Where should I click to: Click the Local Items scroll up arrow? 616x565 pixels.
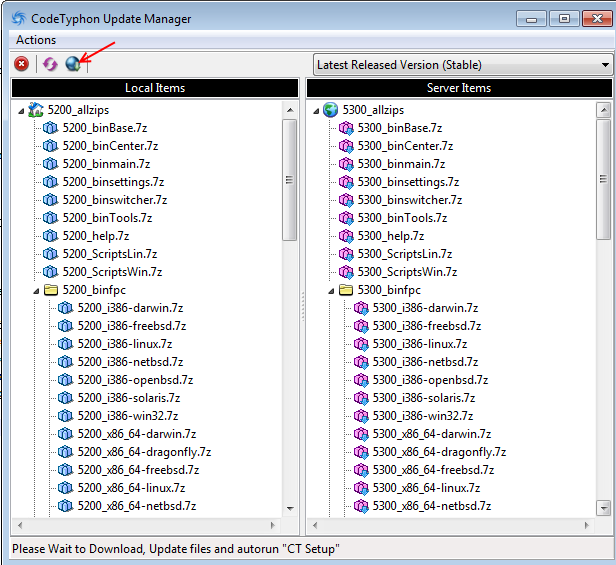pyautogui.click(x=290, y=110)
